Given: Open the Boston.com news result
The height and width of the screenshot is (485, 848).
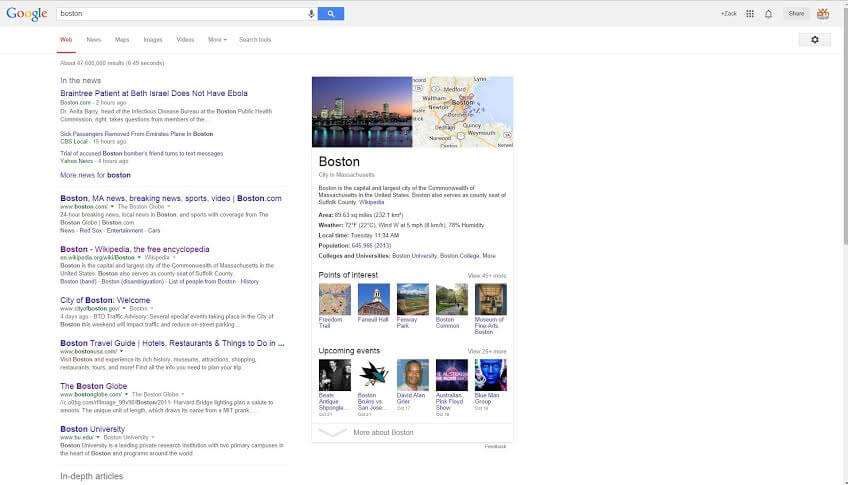Looking at the screenshot, I should [171, 198].
